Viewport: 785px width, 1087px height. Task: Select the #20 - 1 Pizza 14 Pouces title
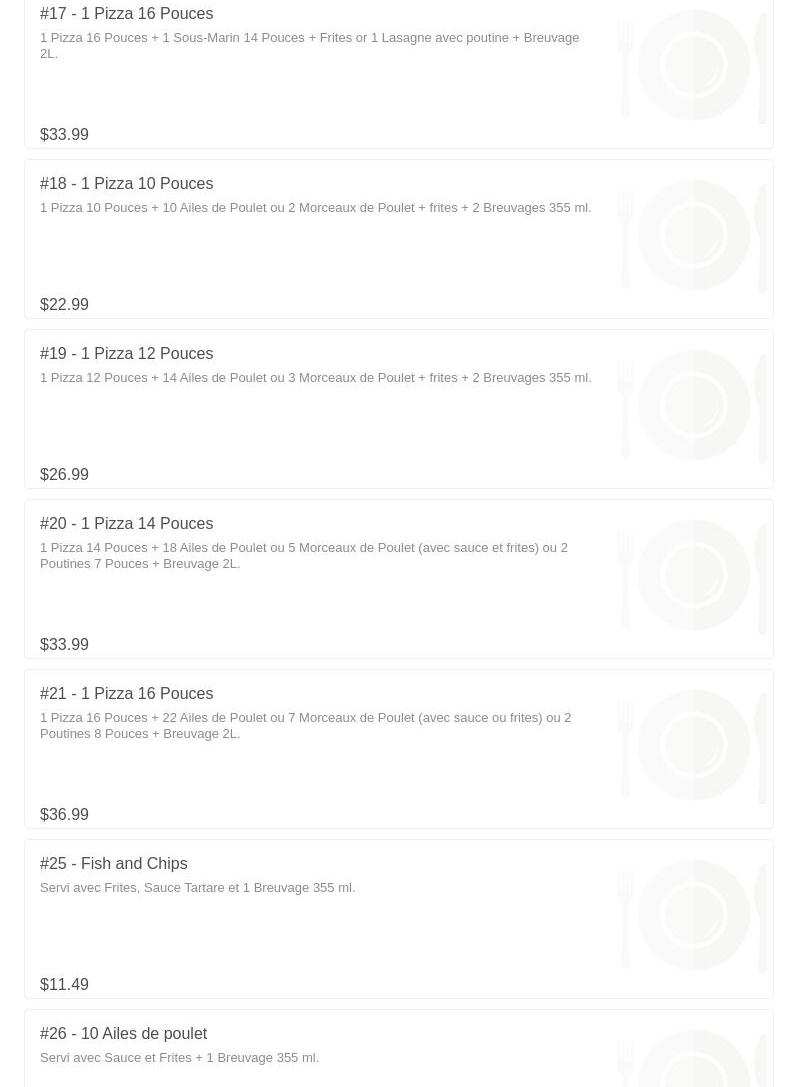[x=126, y=524]
